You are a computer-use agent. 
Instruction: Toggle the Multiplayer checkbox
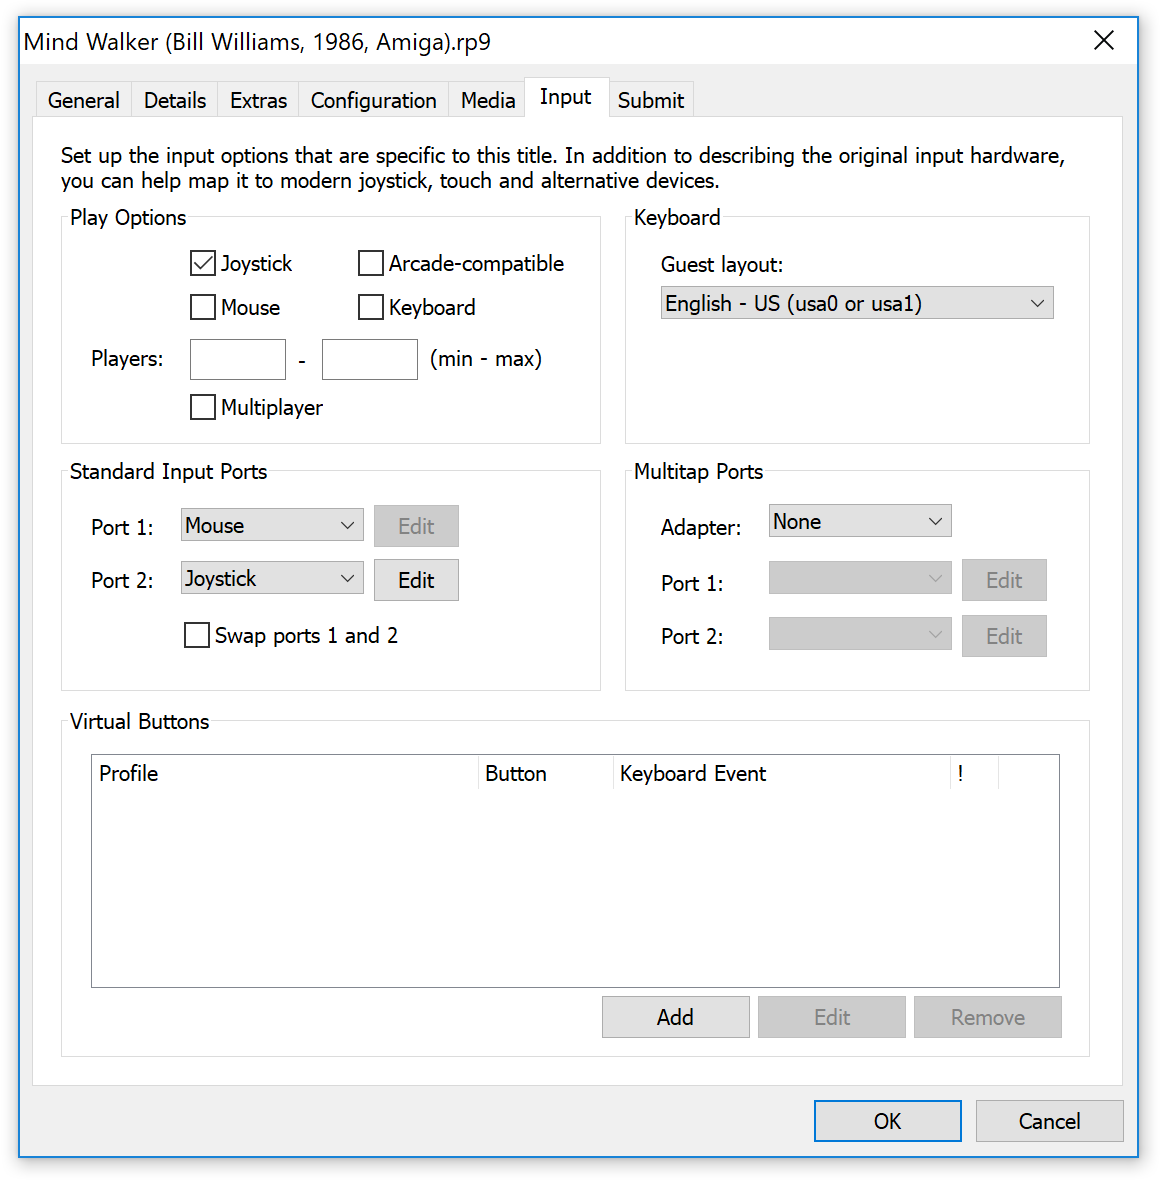[203, 407]
